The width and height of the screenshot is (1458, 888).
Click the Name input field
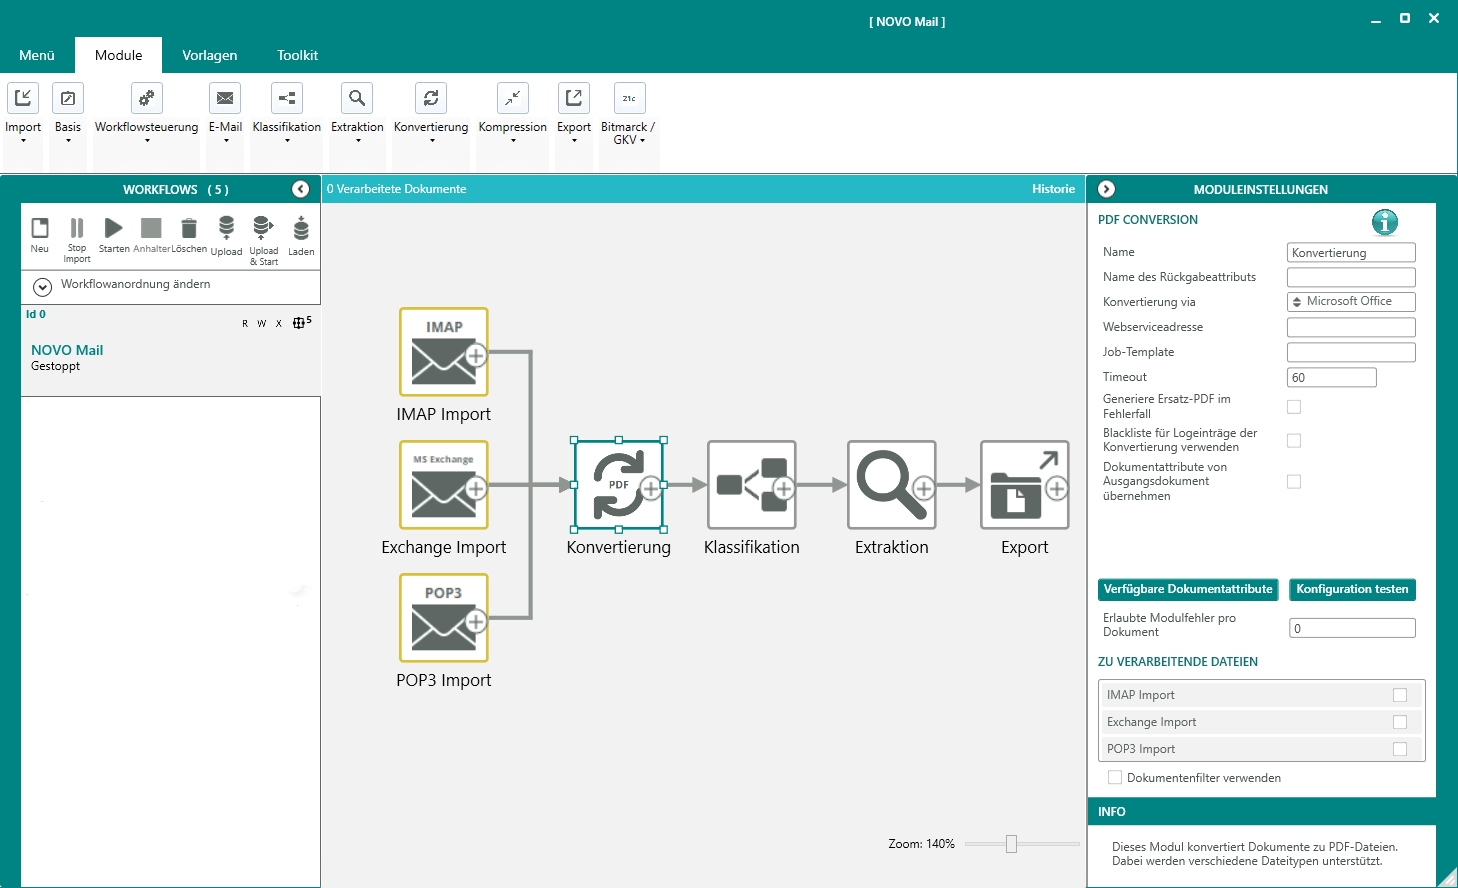1351,253
